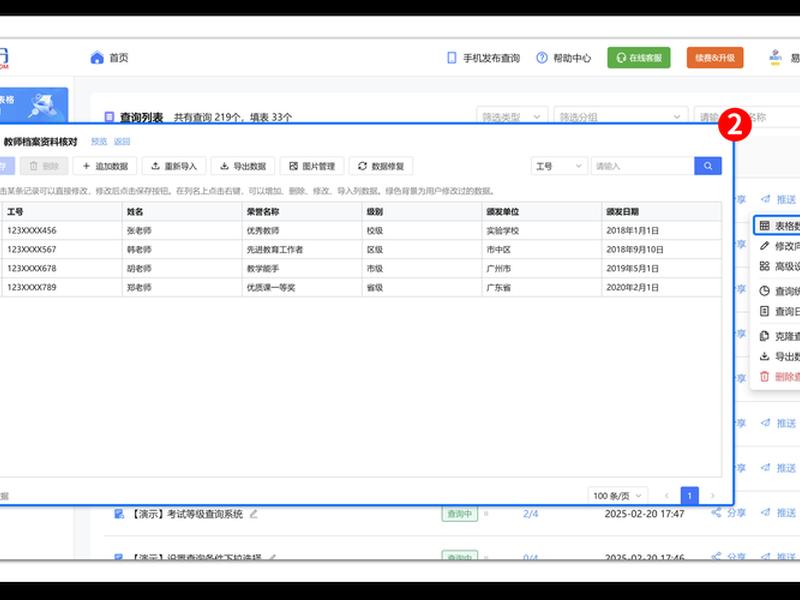Click the 颁发日期 column header
Screen dimensions: 800x600
[x=661, y=211]
